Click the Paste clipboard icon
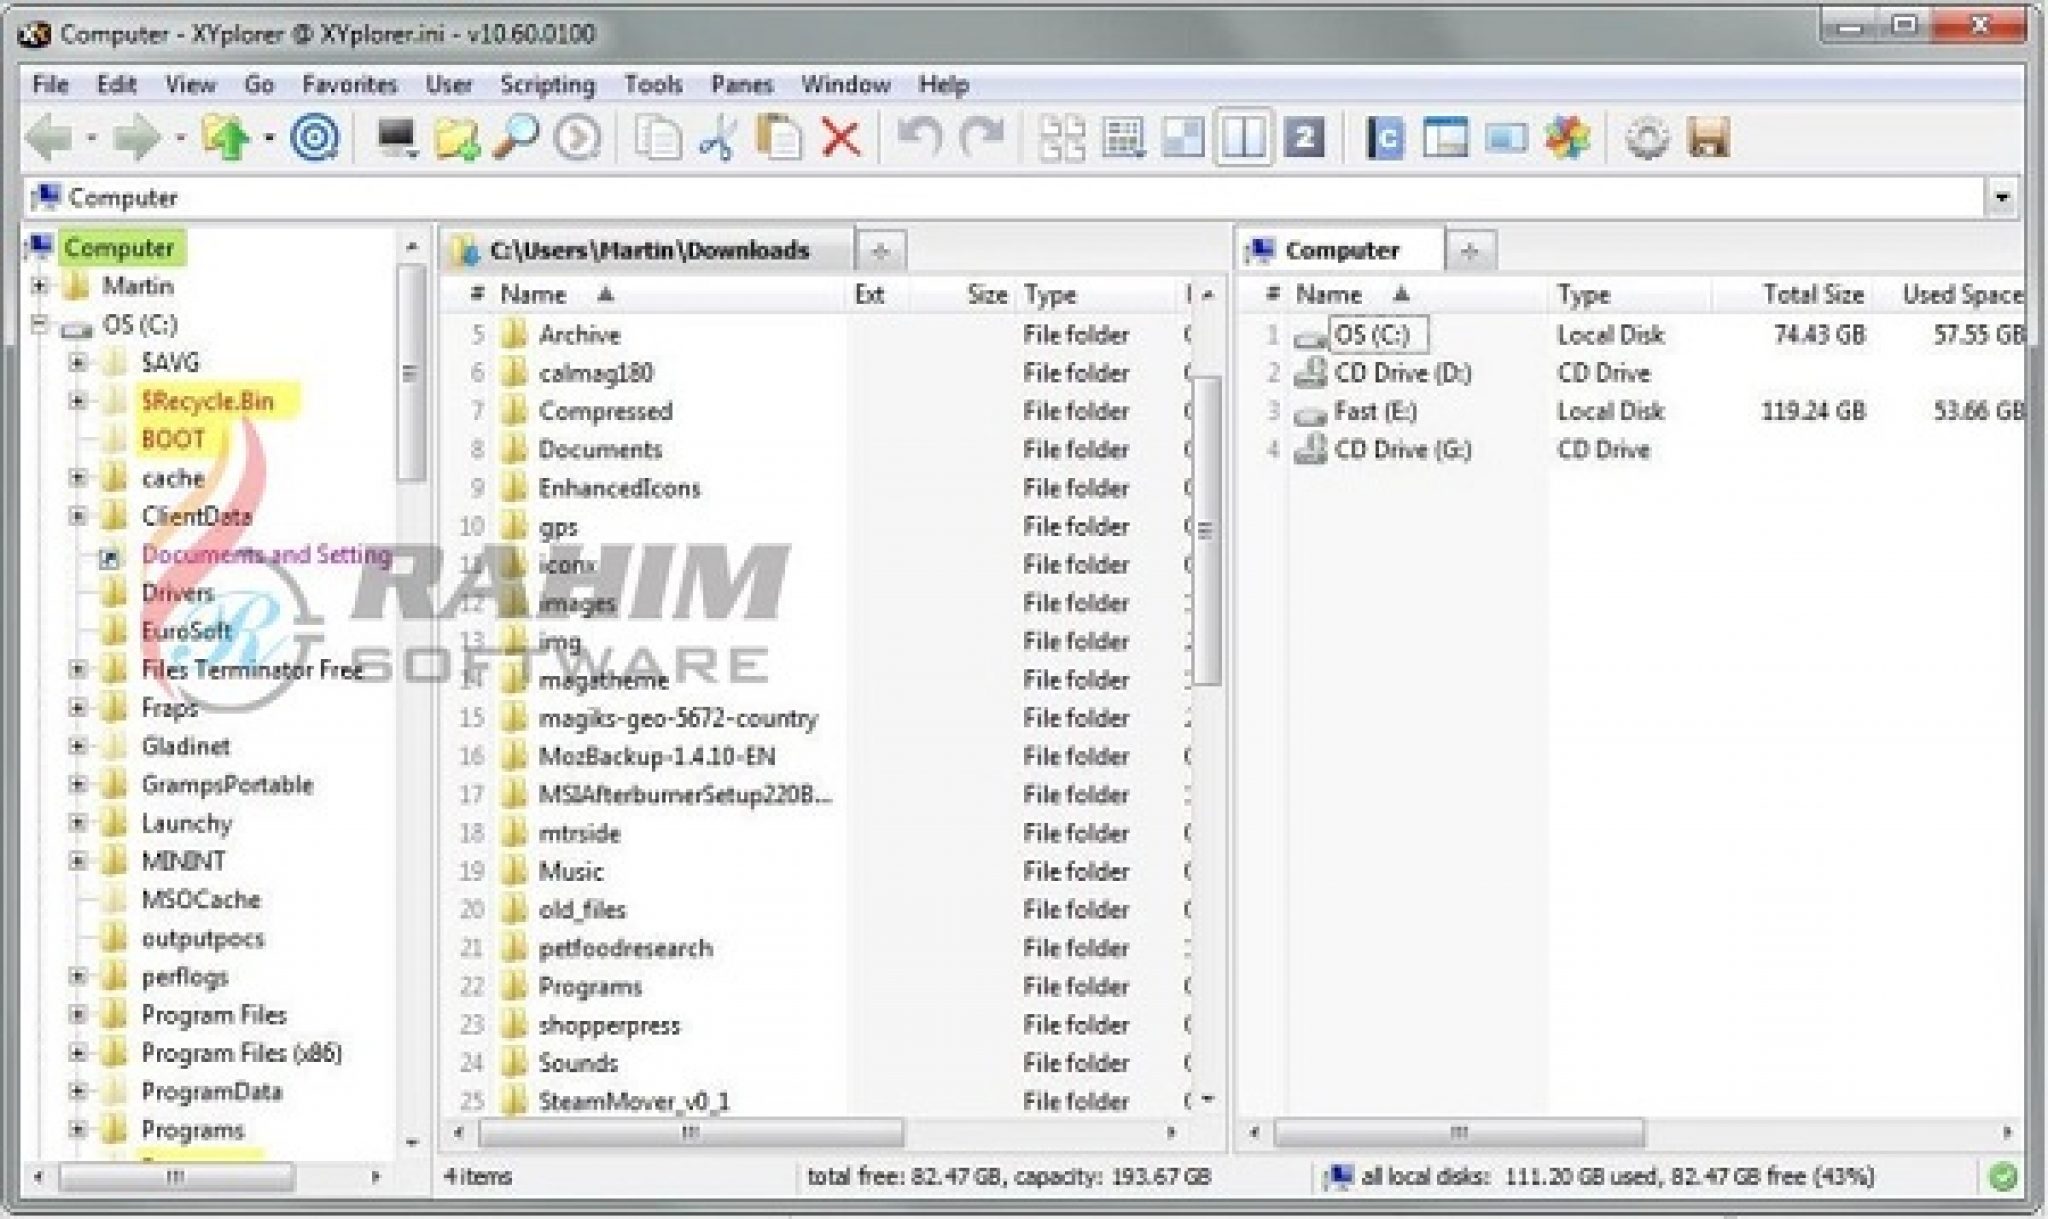 (x=779, y=138)
